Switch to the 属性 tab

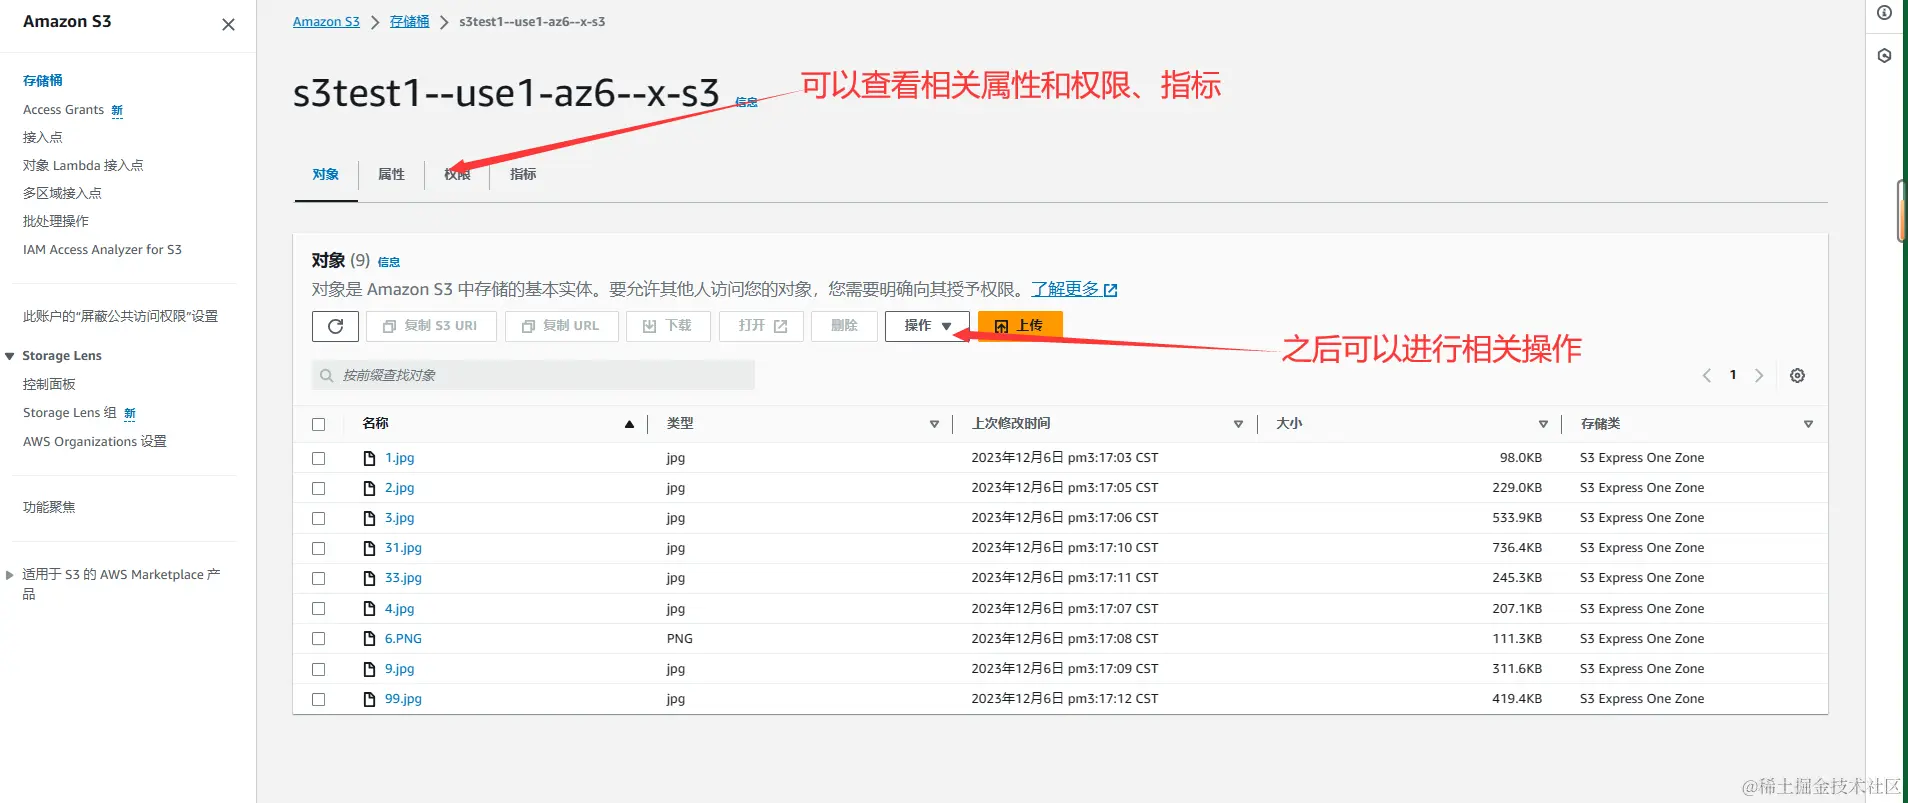tap(391, 175)
